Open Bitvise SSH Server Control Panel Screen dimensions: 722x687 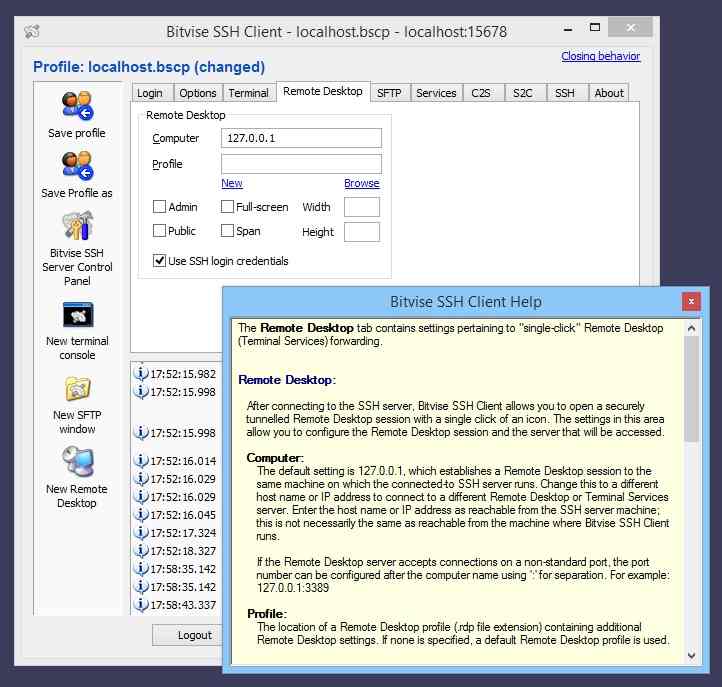pos(77,227)
